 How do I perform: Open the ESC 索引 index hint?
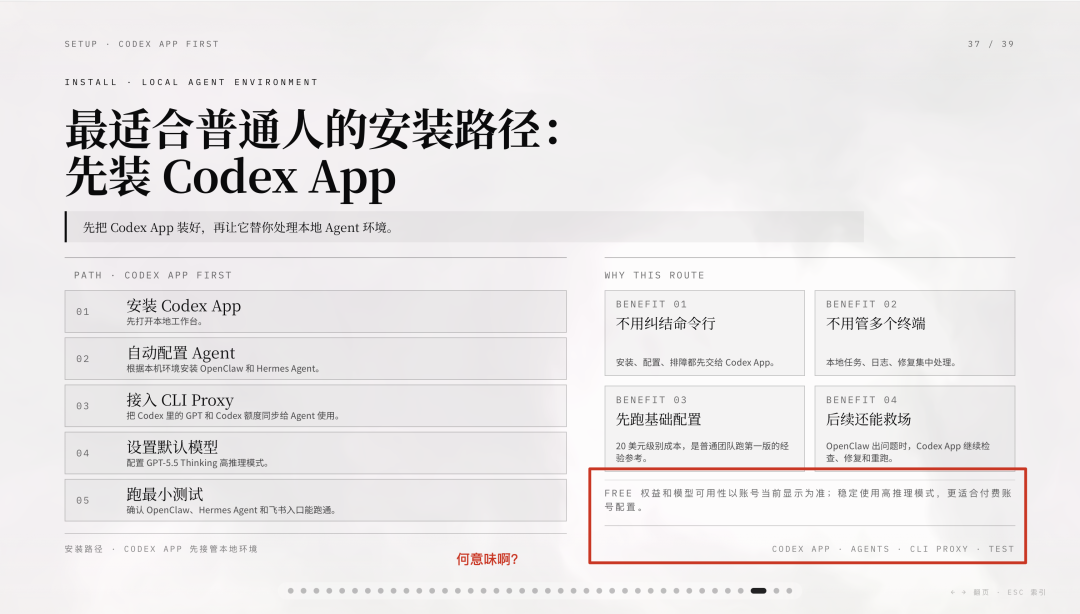[1026, 592]
